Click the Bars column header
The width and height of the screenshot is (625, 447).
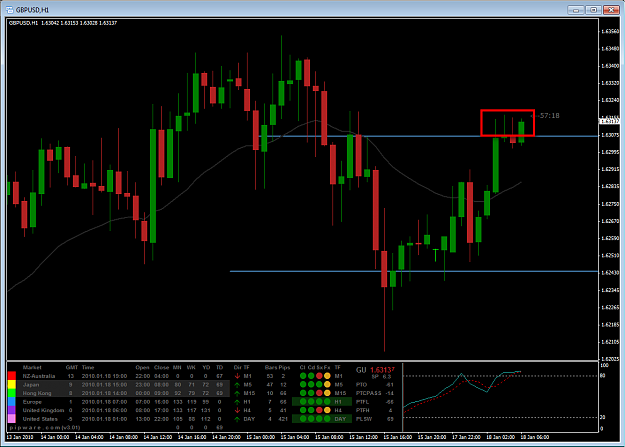click(271, 368)
